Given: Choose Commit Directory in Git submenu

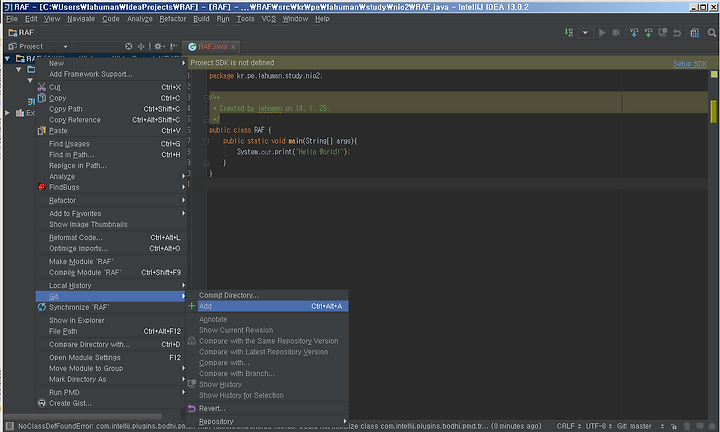Looking at the screenshot, I should coord(267,295).
